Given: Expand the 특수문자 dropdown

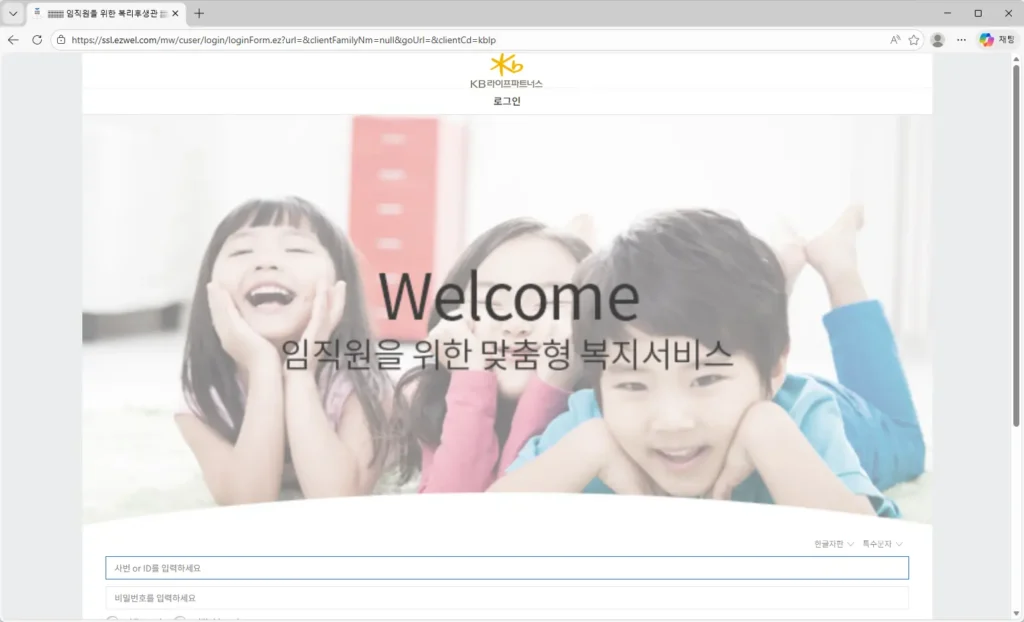Looking at the screenshot, I should tap(881, 542).
